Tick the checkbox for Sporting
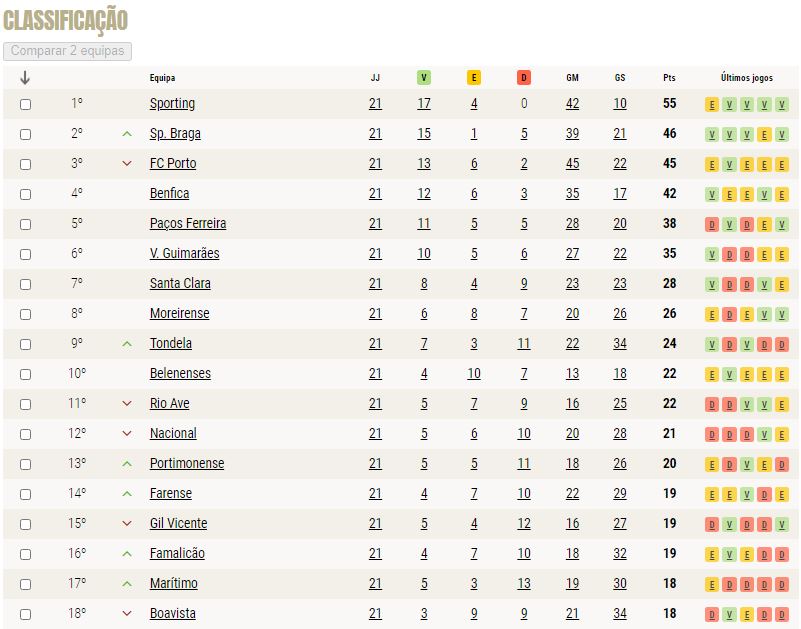This screenshot has height=629, width=801. coord(25,104)
